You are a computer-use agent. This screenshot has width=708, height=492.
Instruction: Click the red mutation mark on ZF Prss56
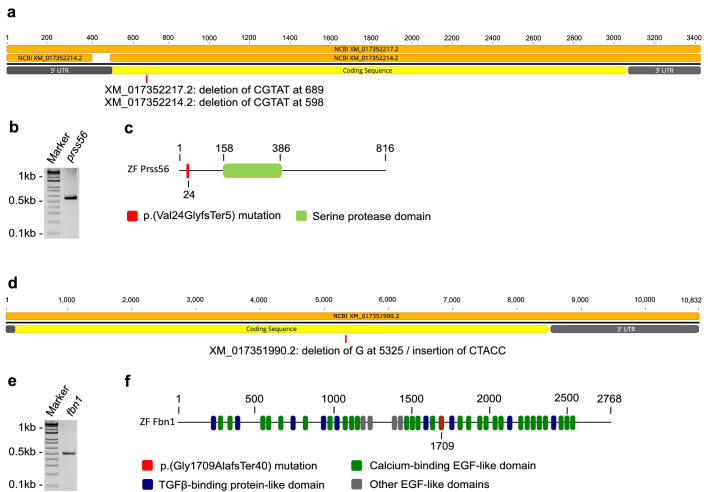[187, 171]
